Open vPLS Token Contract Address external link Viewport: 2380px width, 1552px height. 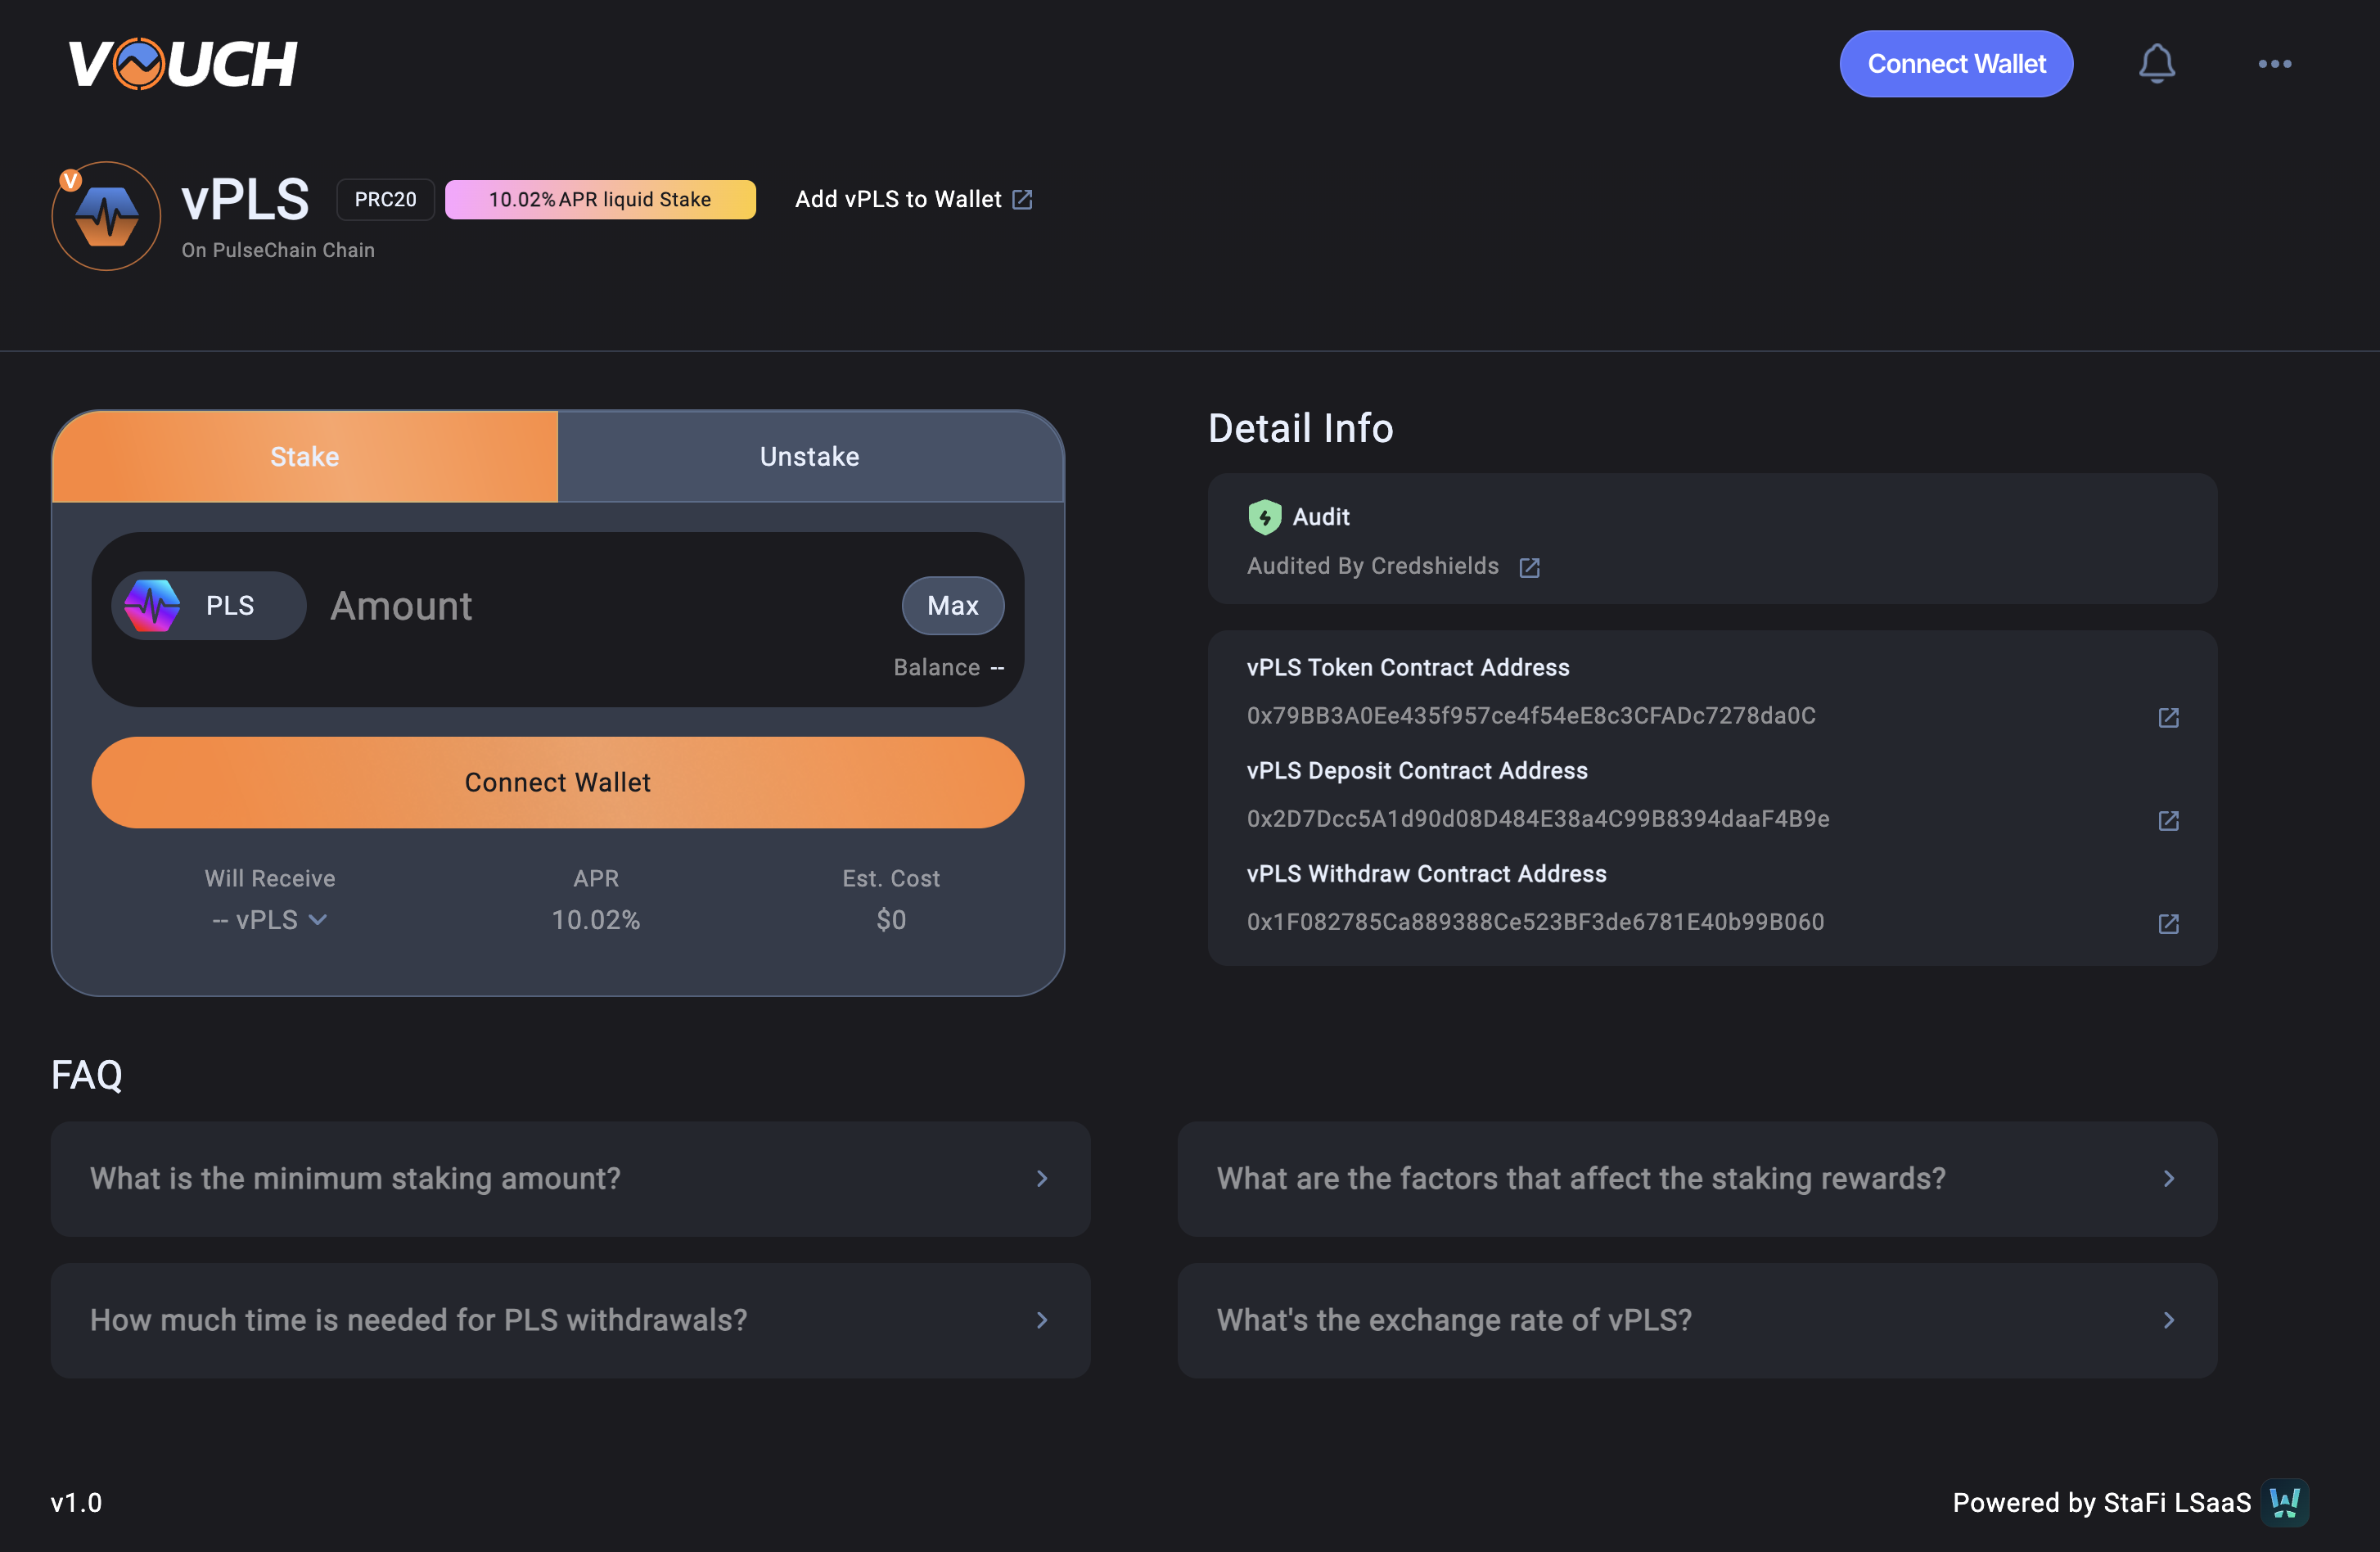pos(2168,717)
